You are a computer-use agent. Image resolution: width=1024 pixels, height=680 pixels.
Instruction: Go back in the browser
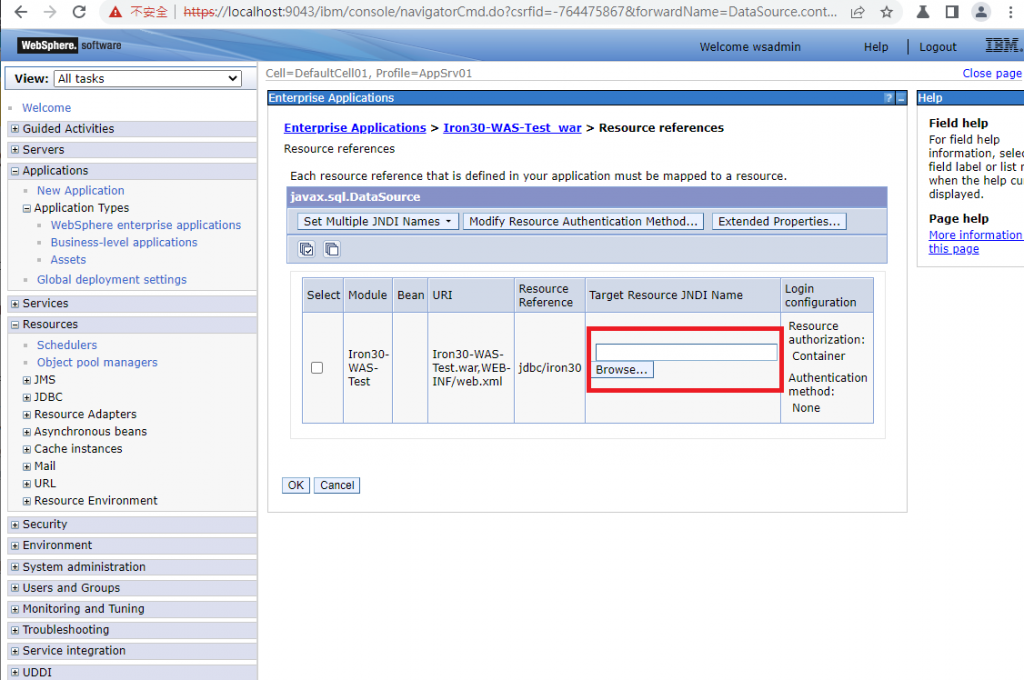[x=21, y=12]
